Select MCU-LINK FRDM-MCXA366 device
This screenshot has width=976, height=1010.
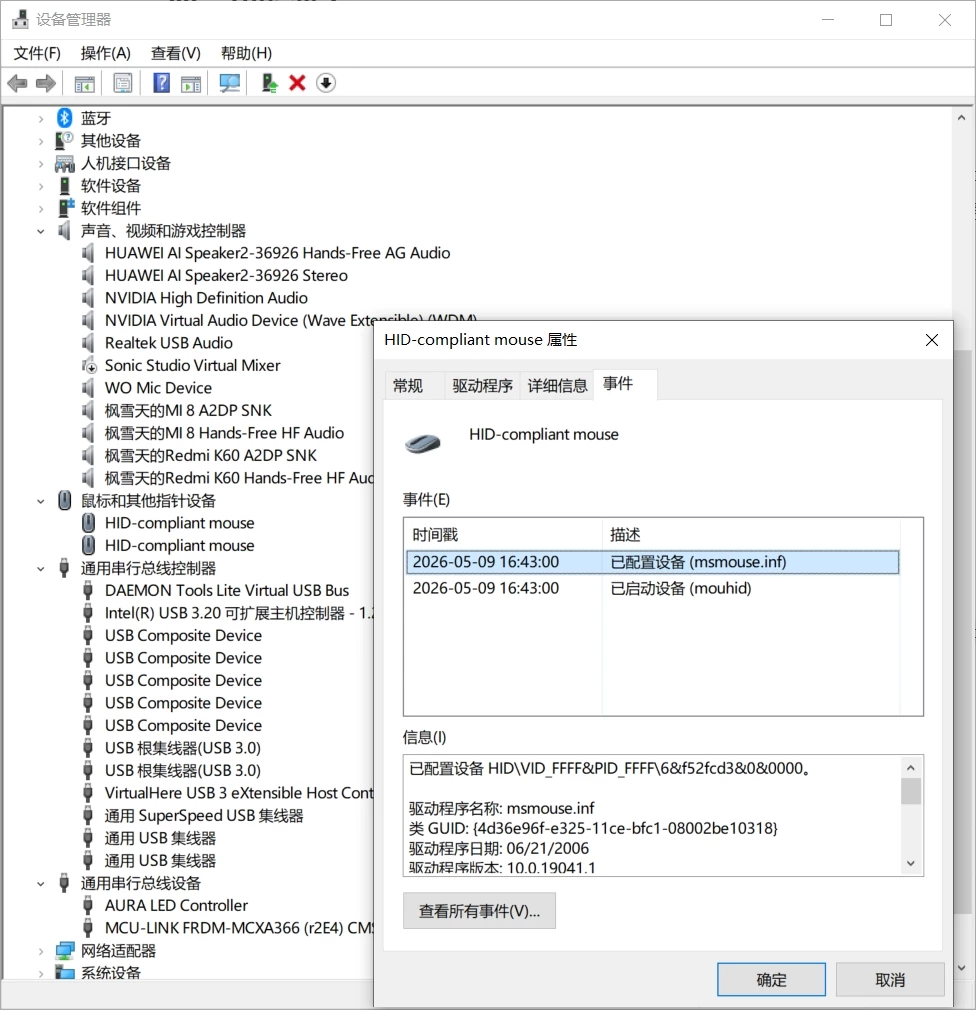[239, 928]
